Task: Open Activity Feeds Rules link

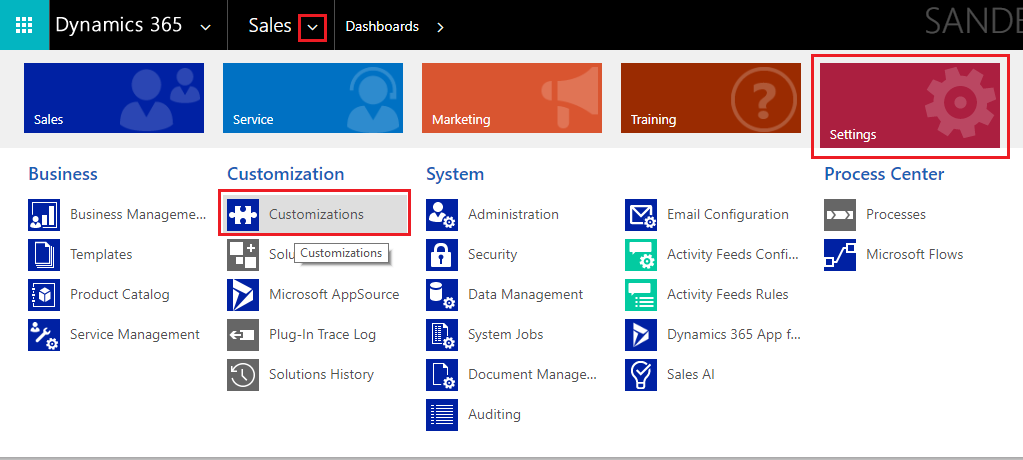Action: click(x=727, y=294)
